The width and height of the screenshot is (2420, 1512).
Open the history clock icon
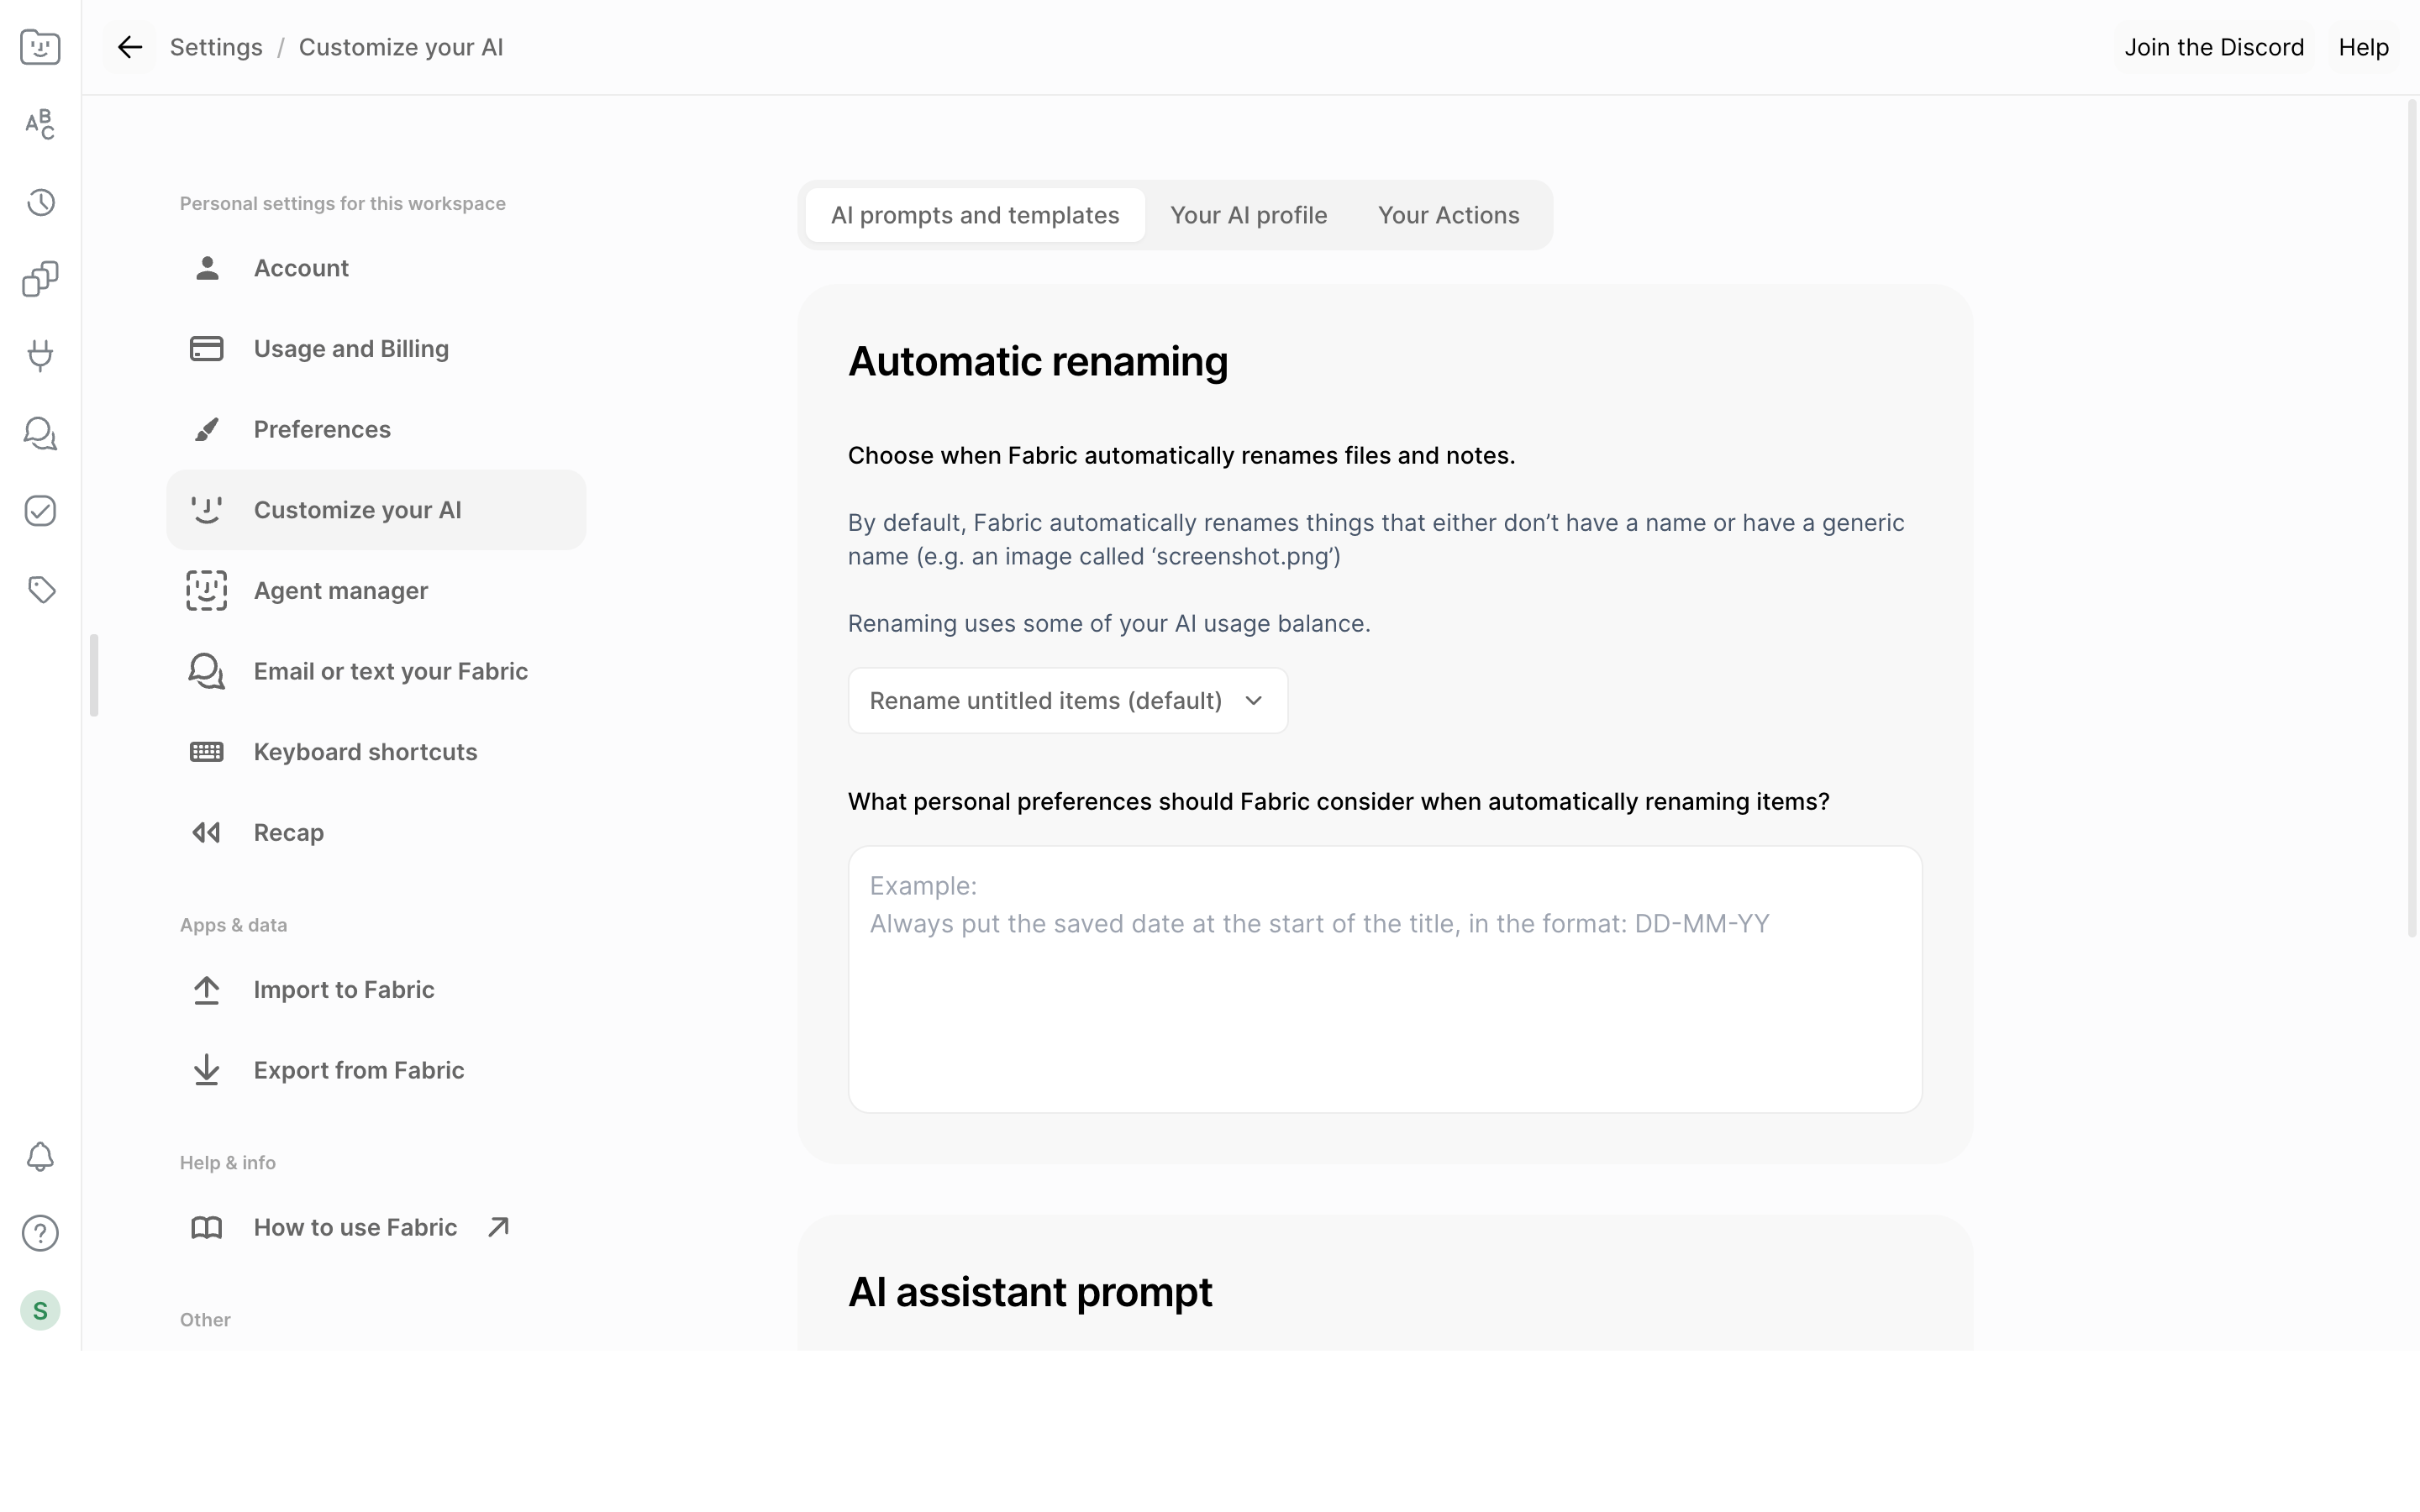[x=40, y=202]
